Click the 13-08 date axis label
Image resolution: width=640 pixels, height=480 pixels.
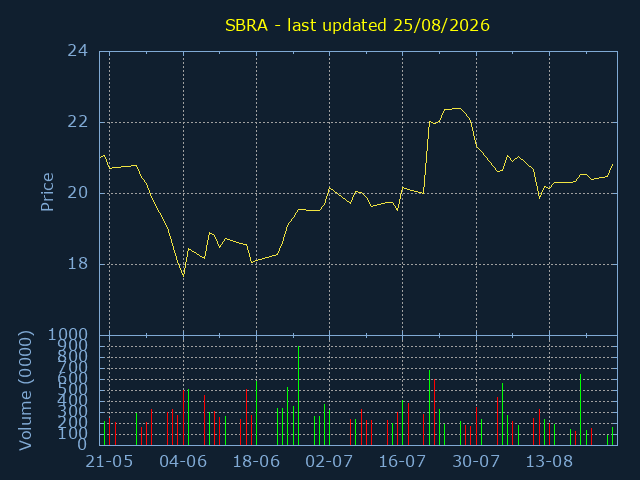(549, 462)
